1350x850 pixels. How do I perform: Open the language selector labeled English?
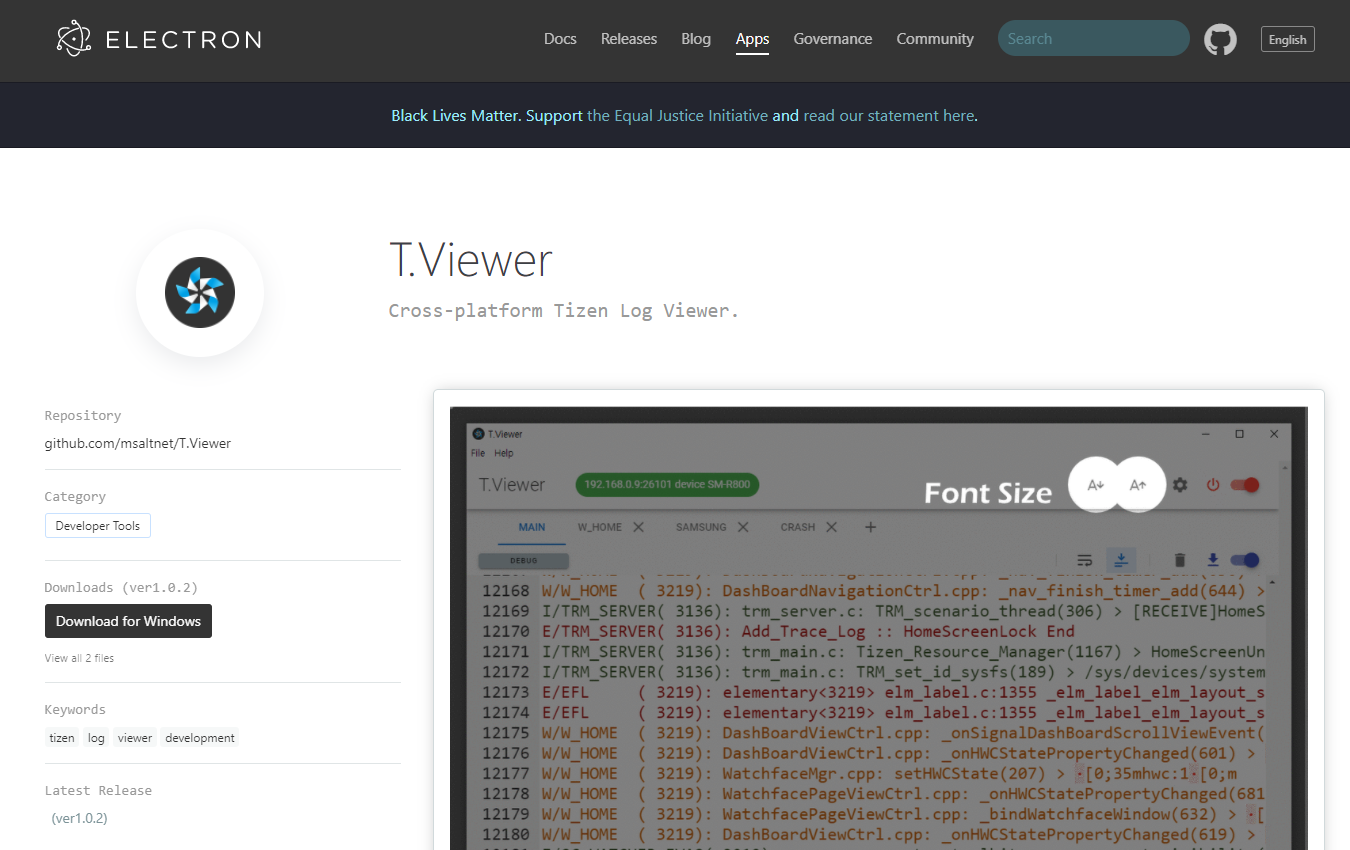coord(1287,39)
